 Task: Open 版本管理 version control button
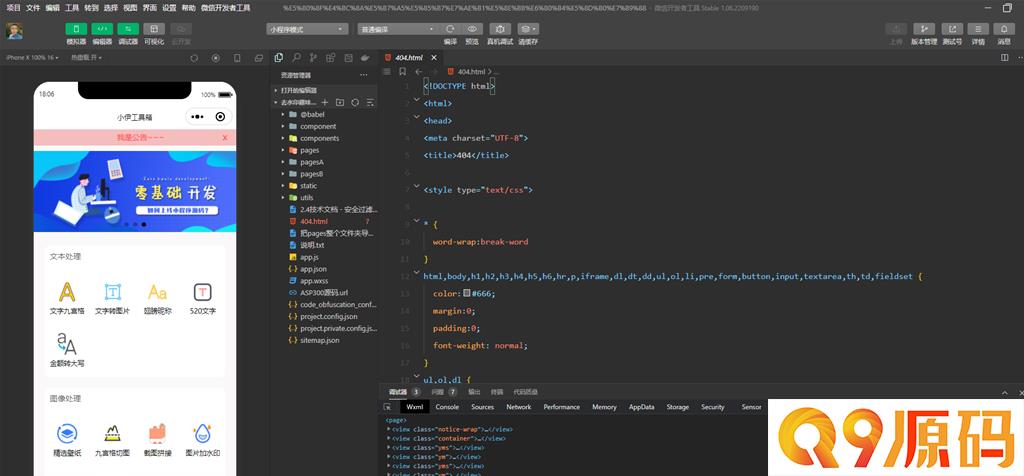(x=924, y=29)
